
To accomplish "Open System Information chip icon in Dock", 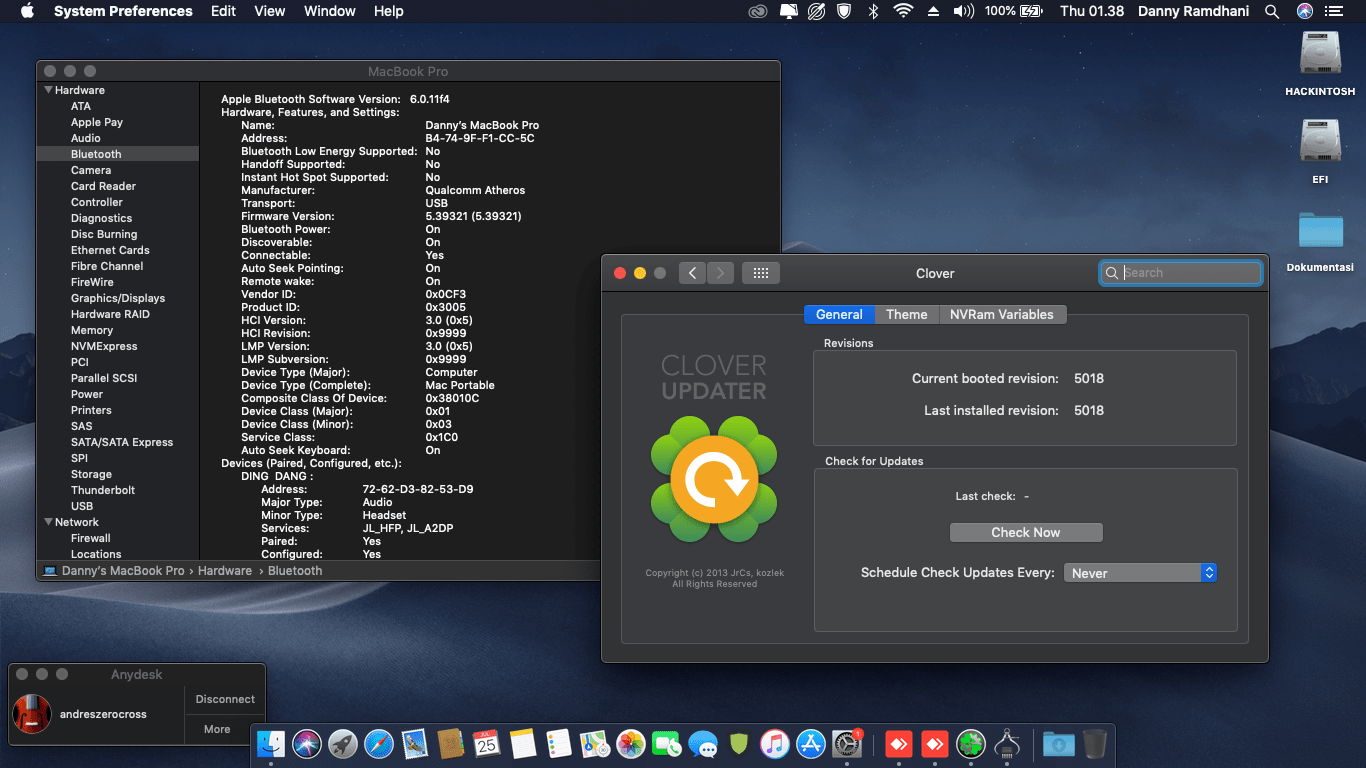I will pyautogui.click(x=1007, y=744).
